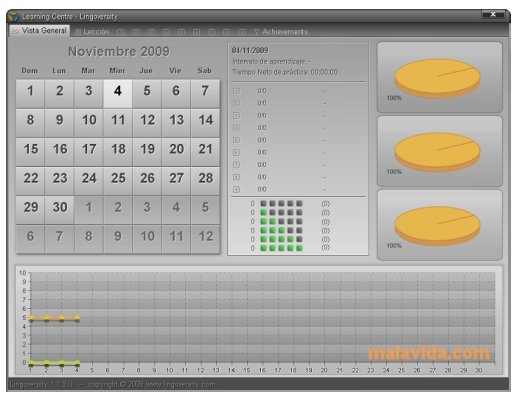Click the level row with three green squares
Viewport: 515px width, 400px height.
click(290, 230)
